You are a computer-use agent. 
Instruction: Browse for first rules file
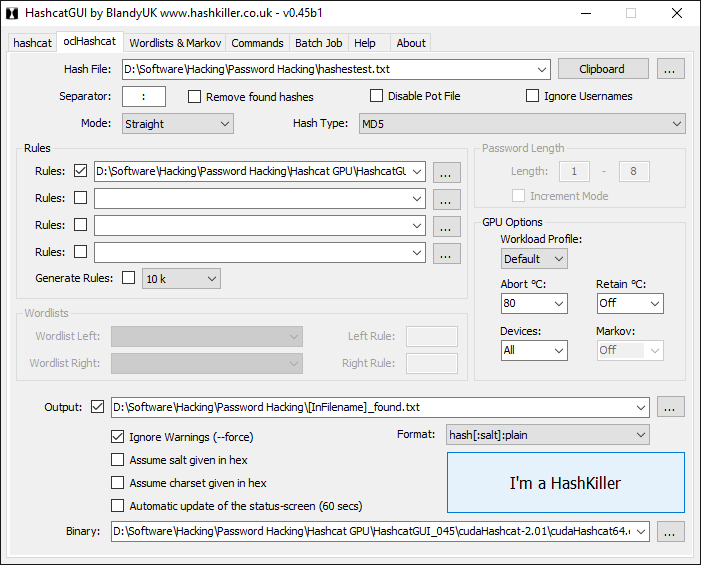coord(447,171)
